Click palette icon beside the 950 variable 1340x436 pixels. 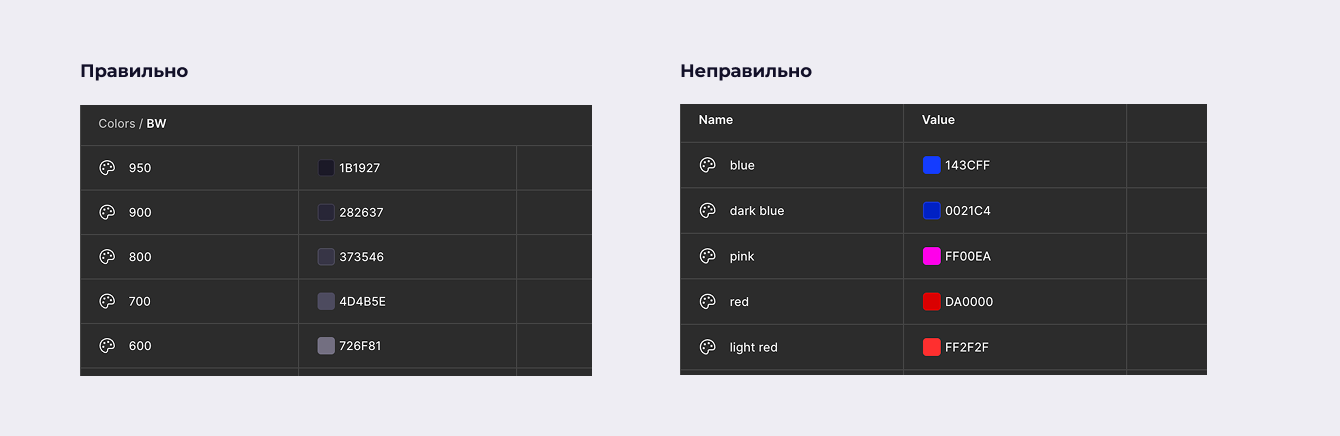(107, 168)
